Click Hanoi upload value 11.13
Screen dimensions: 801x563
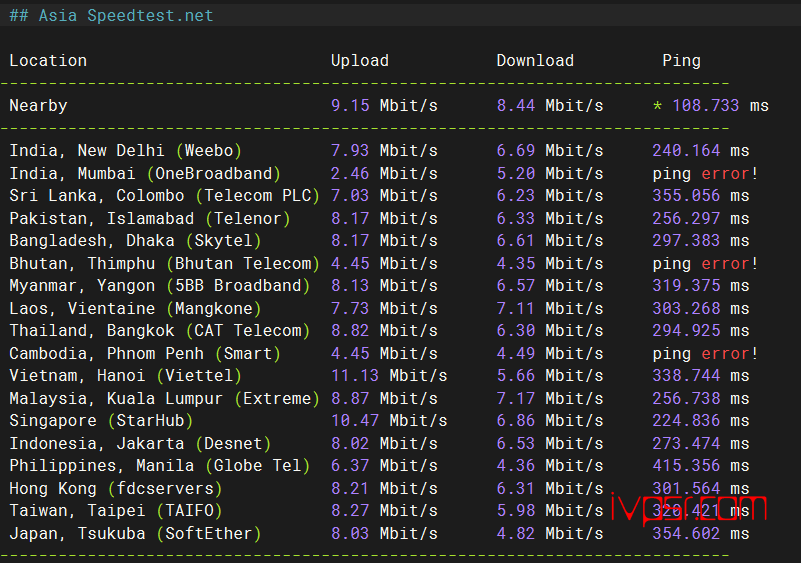pyautogui.click(x=355, y=376)
